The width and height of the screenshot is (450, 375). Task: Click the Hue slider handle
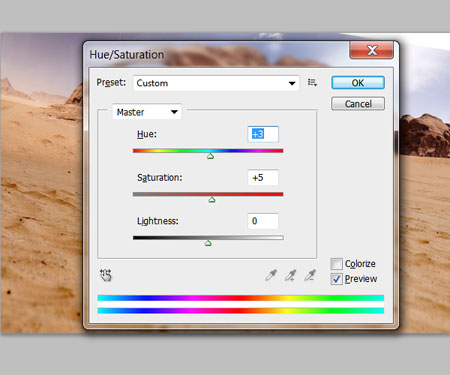(210, 156)
